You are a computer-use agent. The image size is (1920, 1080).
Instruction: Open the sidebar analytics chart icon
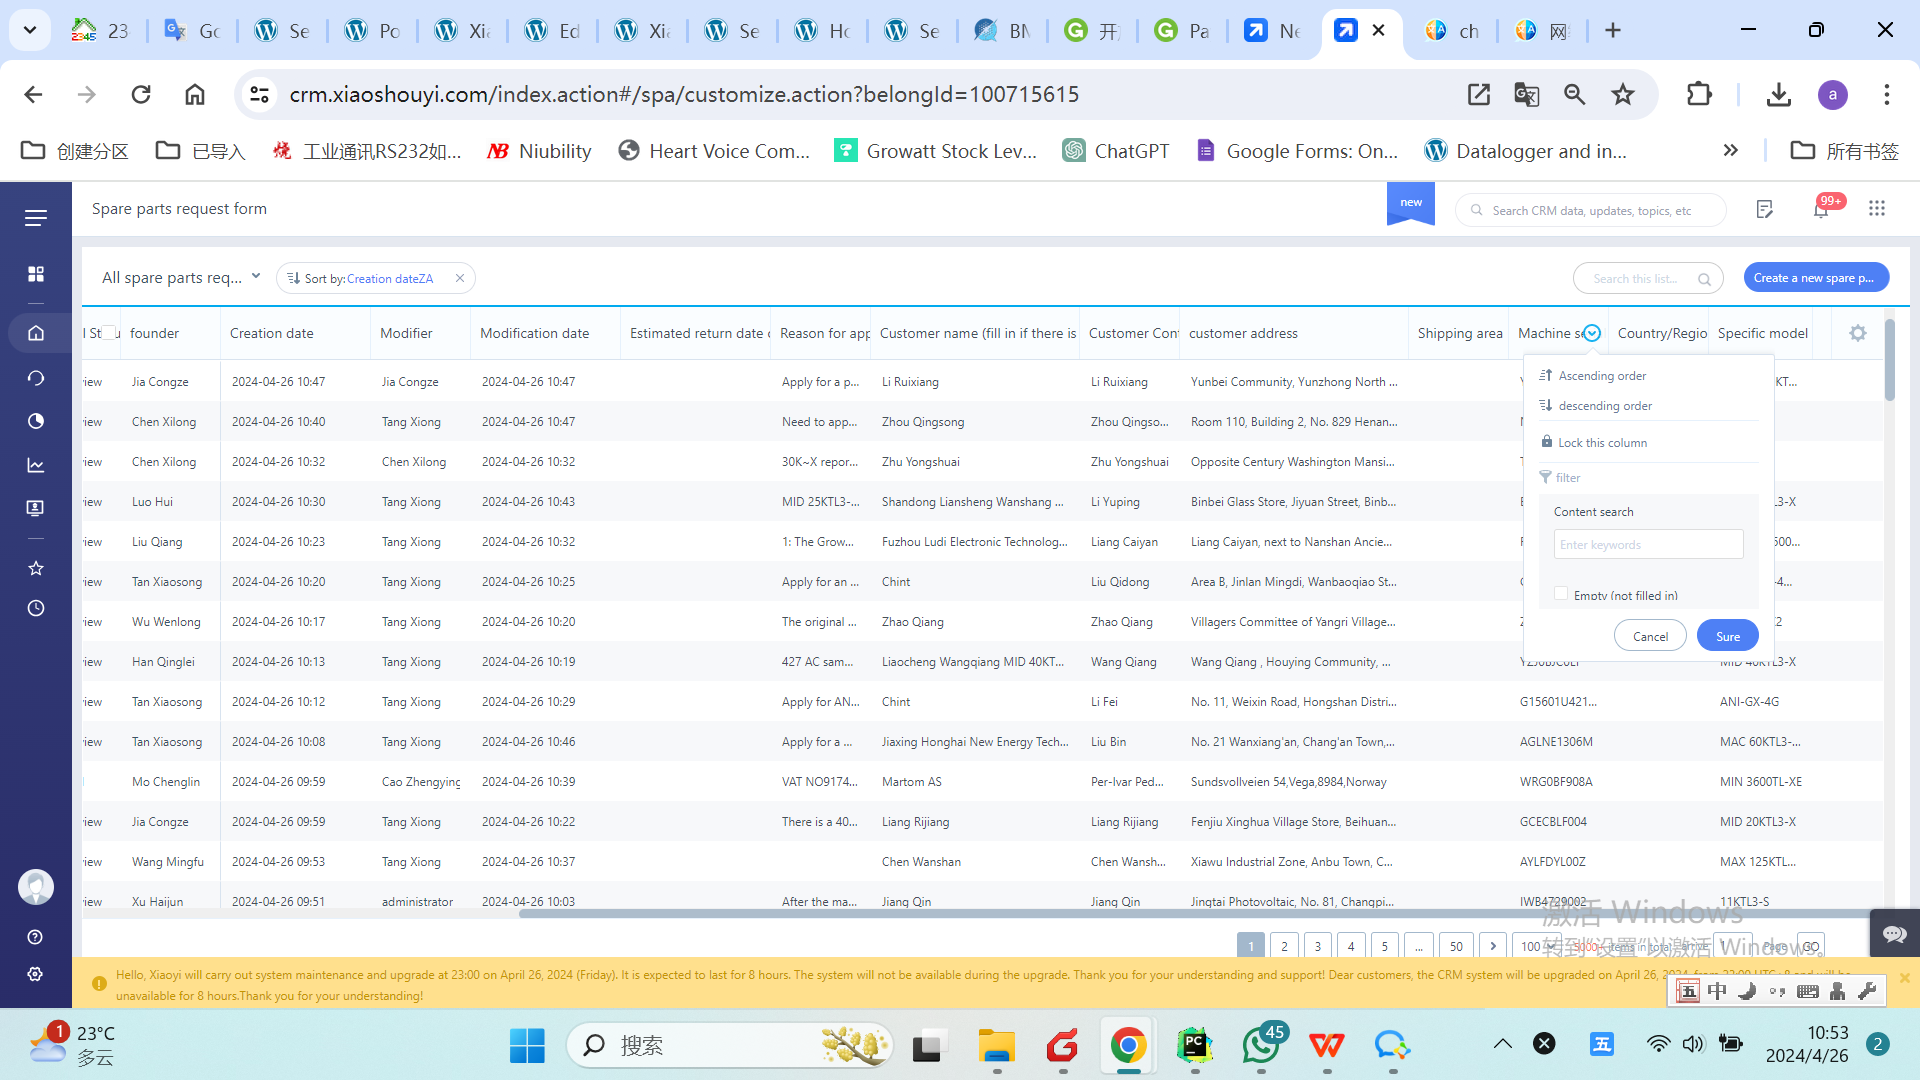(36, 465)
